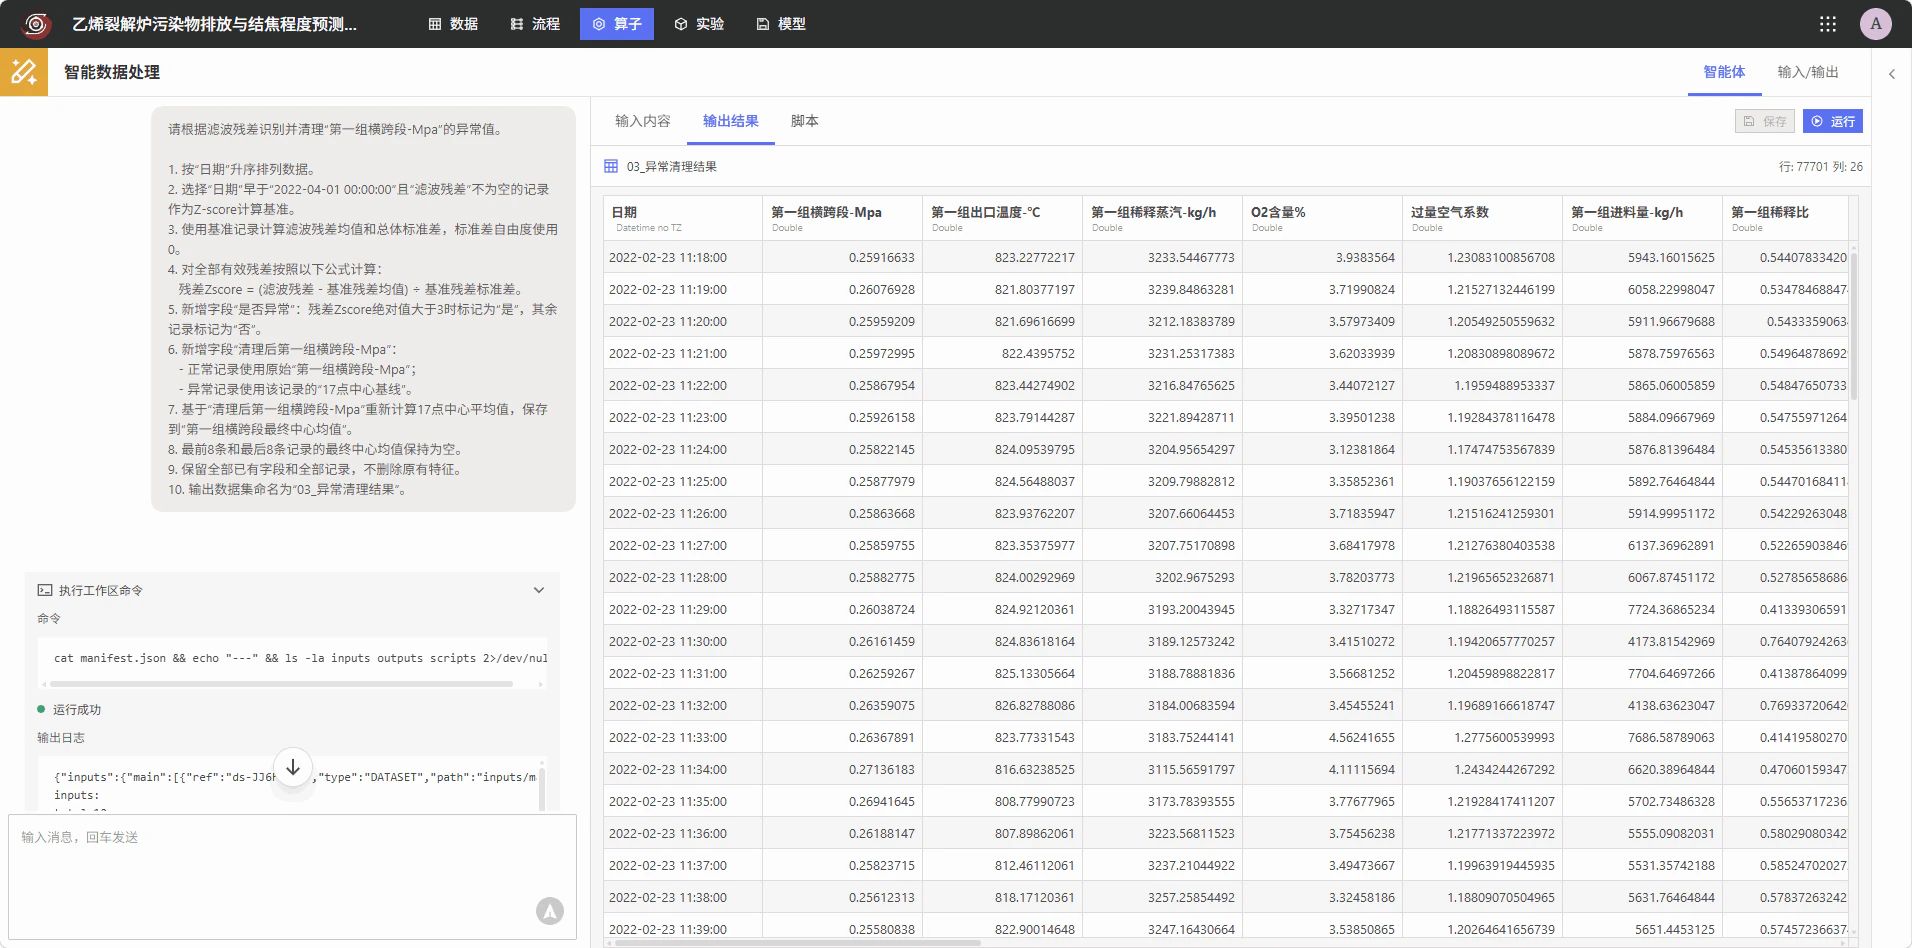Click the table's horizontal scrollbar
This screenshot has height=948, width=1912.
tap(798, 942)
